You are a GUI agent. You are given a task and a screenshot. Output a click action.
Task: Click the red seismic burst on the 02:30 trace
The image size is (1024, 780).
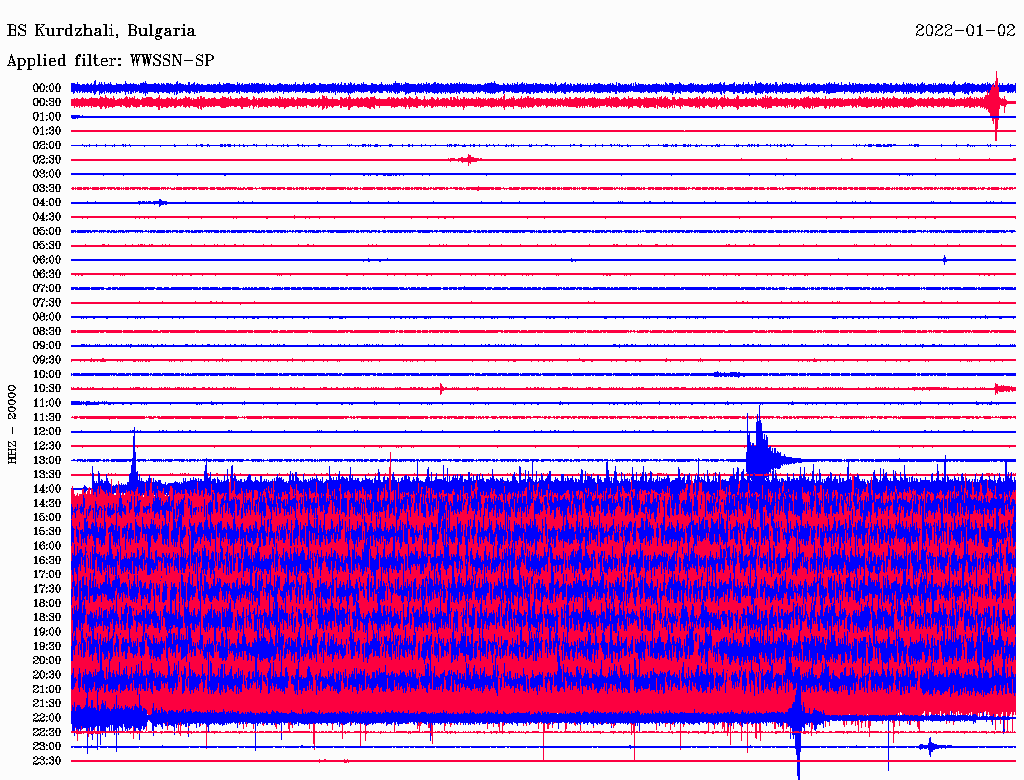466,159
